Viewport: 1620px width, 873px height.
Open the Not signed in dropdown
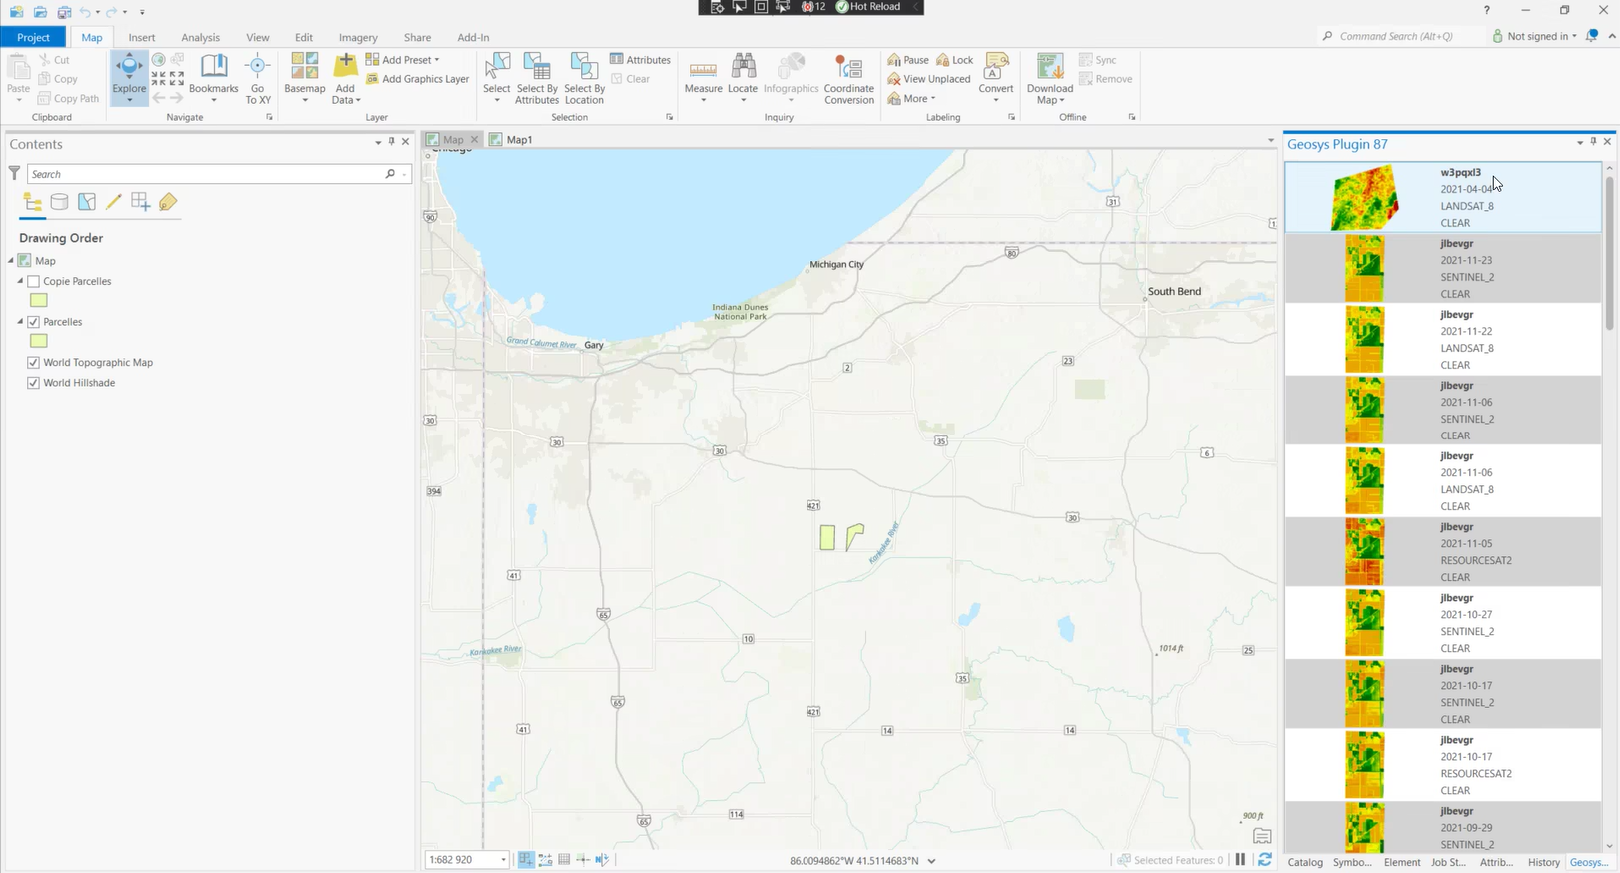pyautogui.click(x=1534, y=36)
